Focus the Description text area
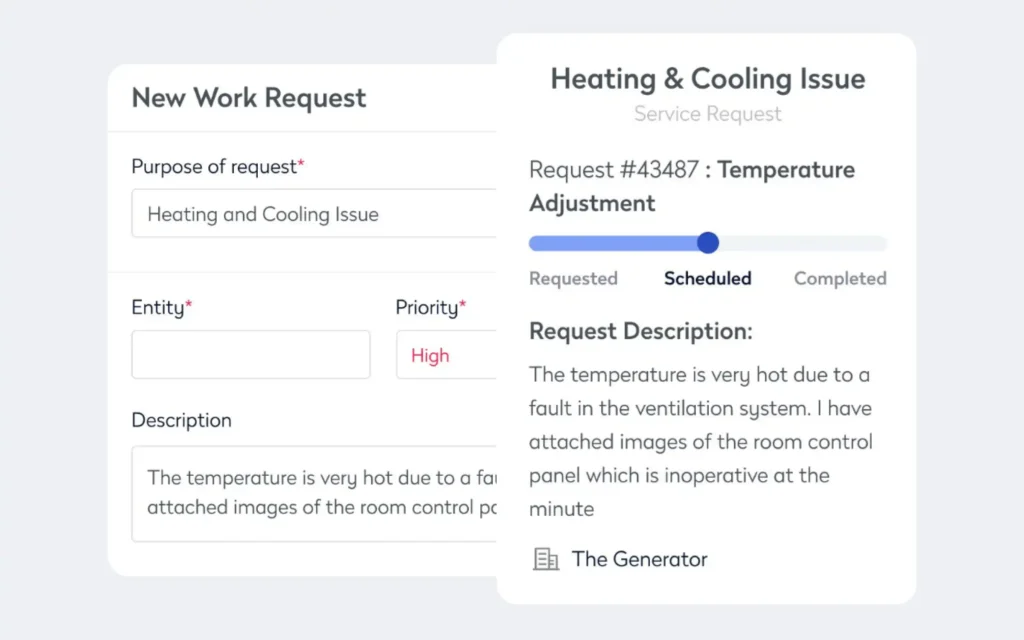 pos(314,493)
